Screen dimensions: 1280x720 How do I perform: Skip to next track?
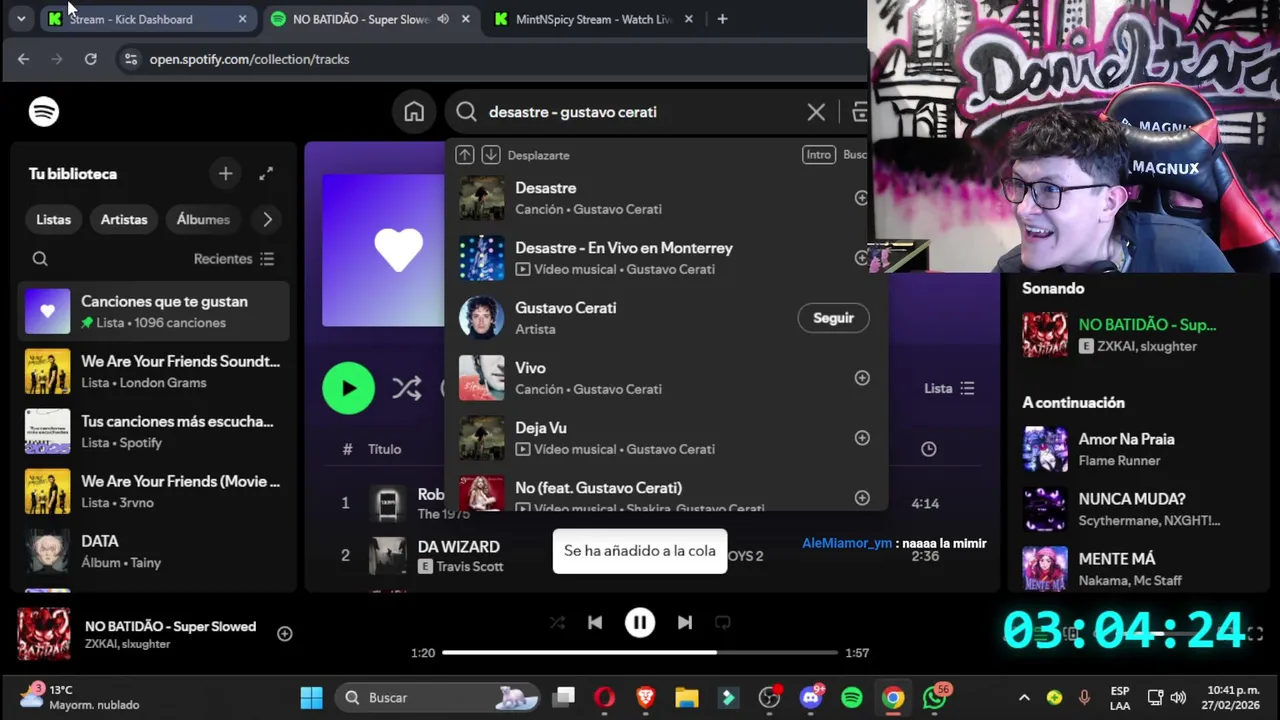point(685,622)
